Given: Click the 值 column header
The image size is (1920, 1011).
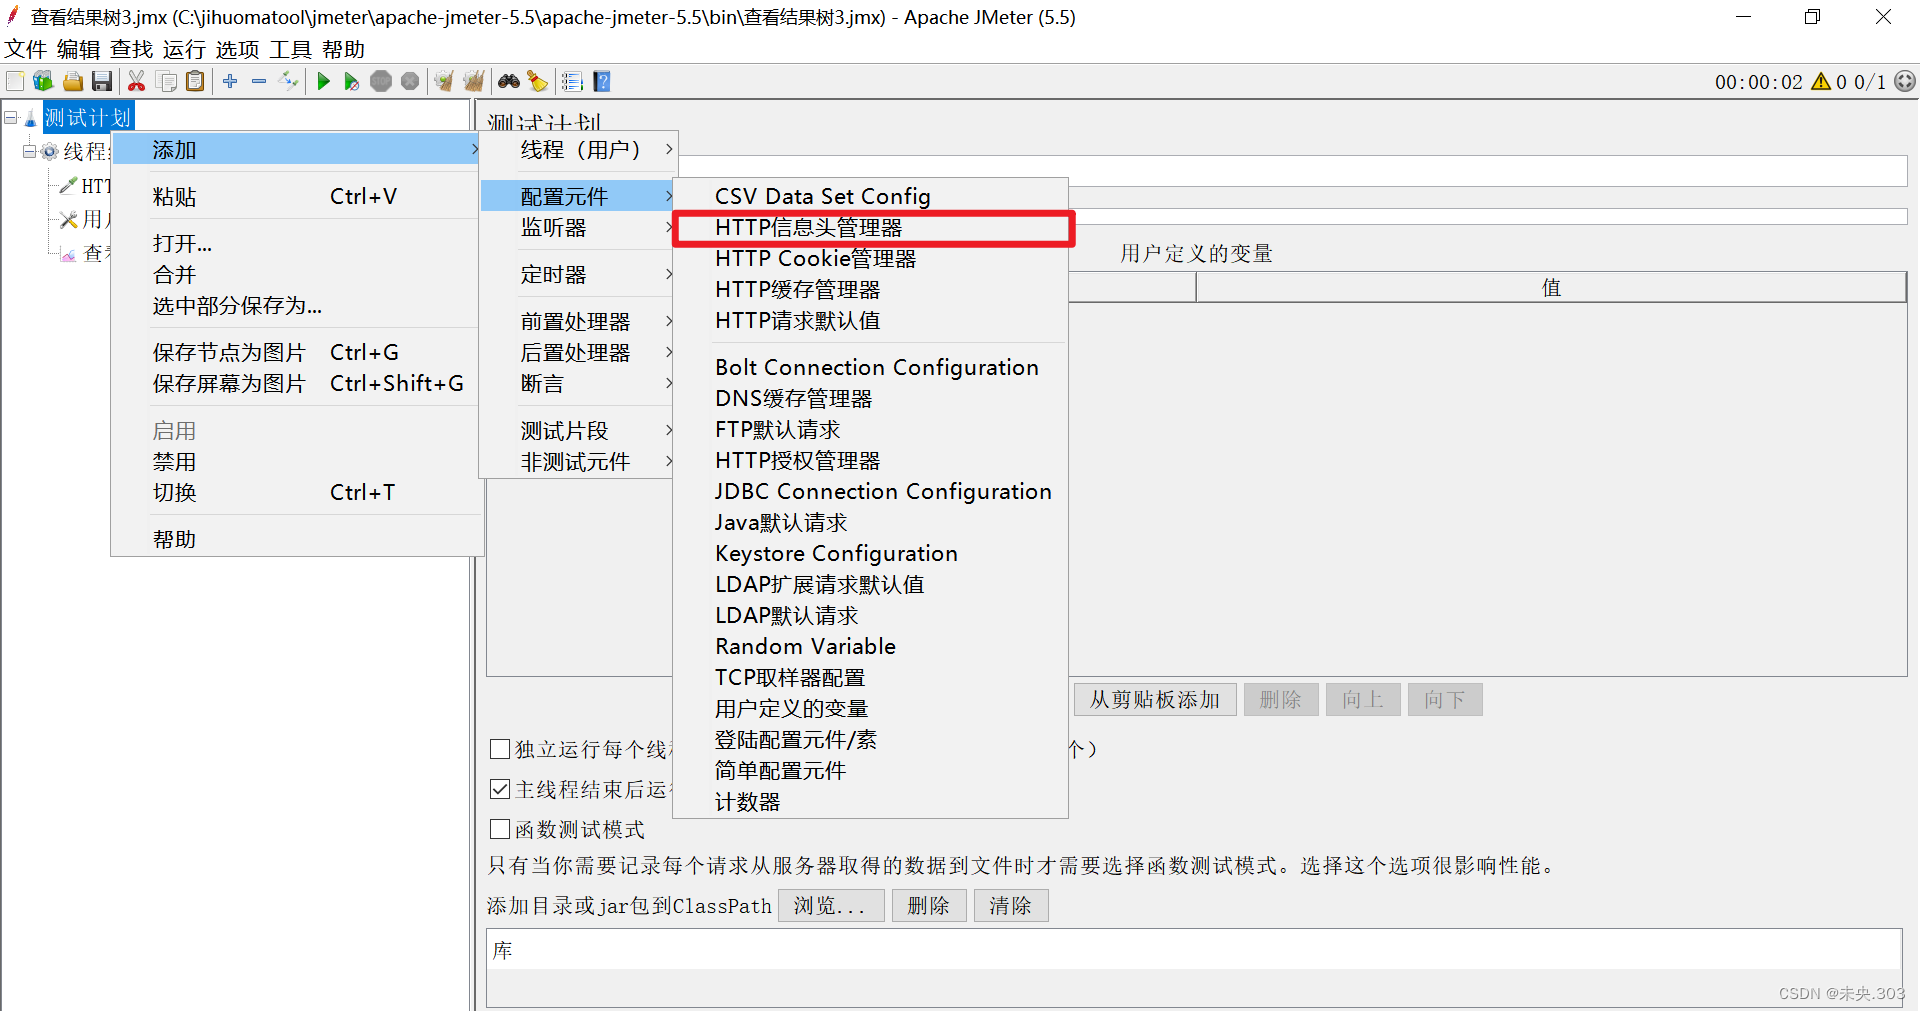Looking at the screenshot, I should [1551, 288].
